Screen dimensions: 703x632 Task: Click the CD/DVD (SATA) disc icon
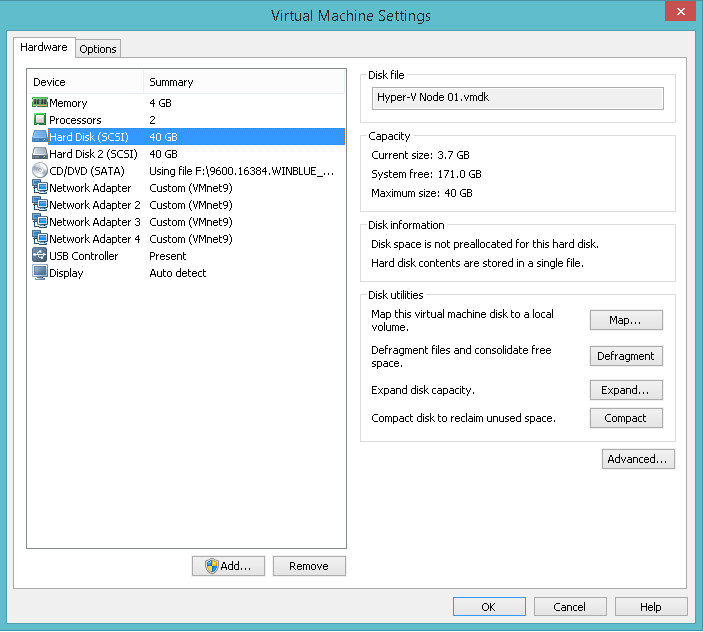point(40,170)
